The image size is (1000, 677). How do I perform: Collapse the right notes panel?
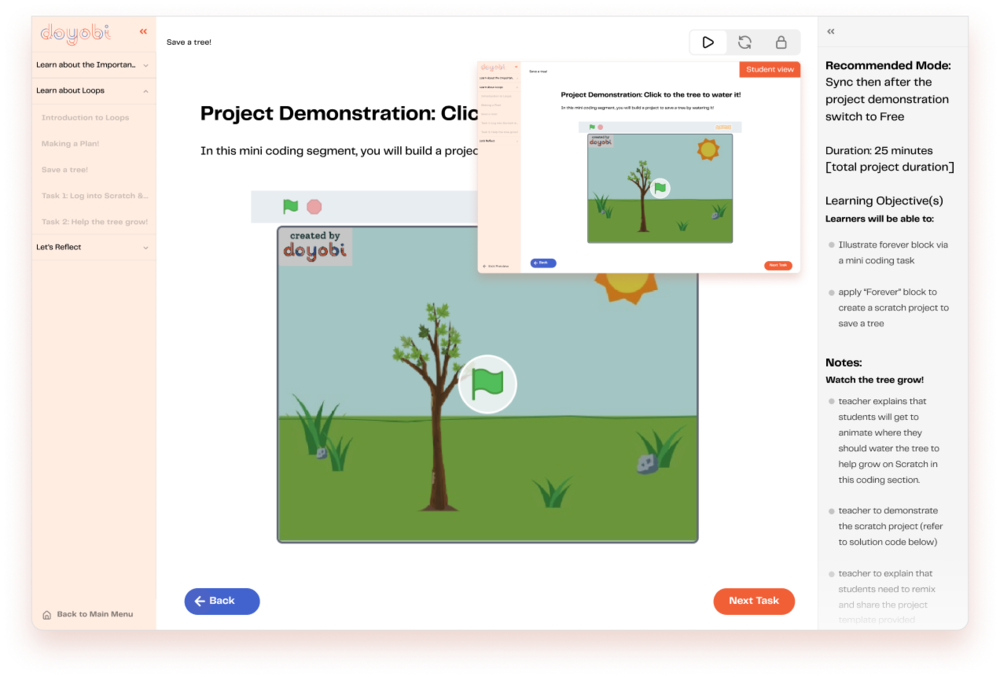pyautogui.click(x=831, y=32)
